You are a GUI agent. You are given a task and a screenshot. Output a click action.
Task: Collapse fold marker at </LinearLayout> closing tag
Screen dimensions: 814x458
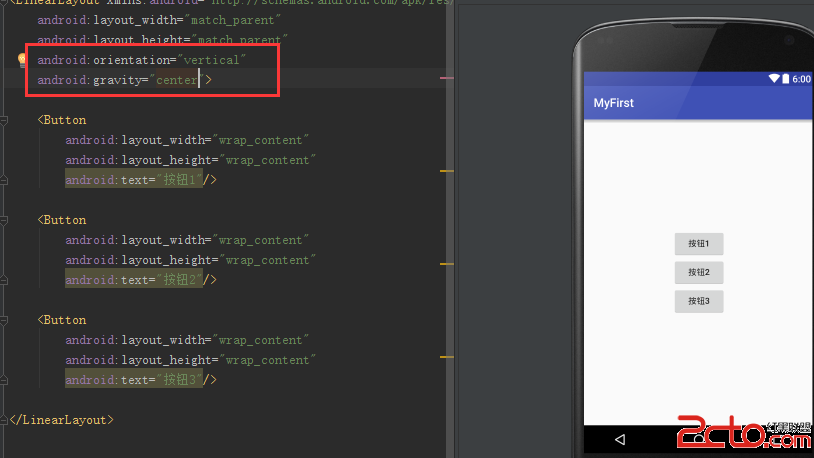click(4, 420)
